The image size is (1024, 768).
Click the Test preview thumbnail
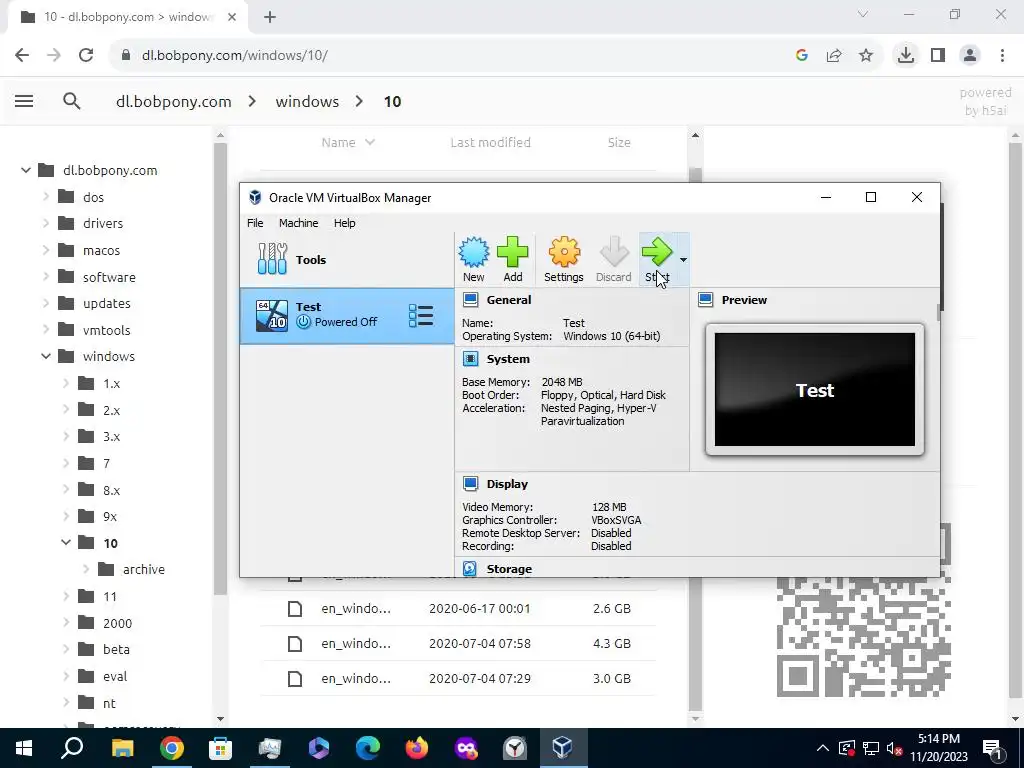click(814, 390)
